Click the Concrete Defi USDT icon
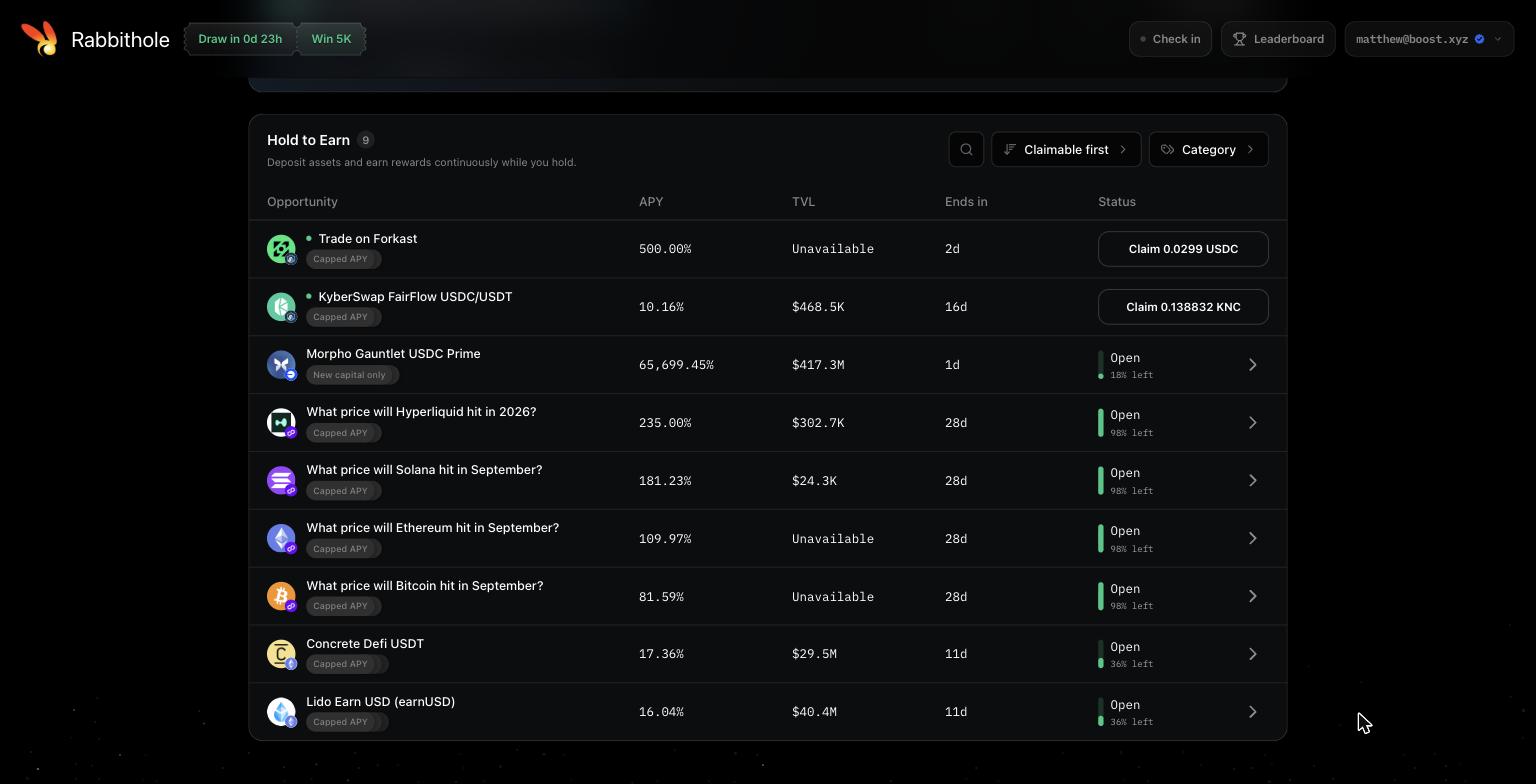The image size is (1536, 784). [281, 654]
